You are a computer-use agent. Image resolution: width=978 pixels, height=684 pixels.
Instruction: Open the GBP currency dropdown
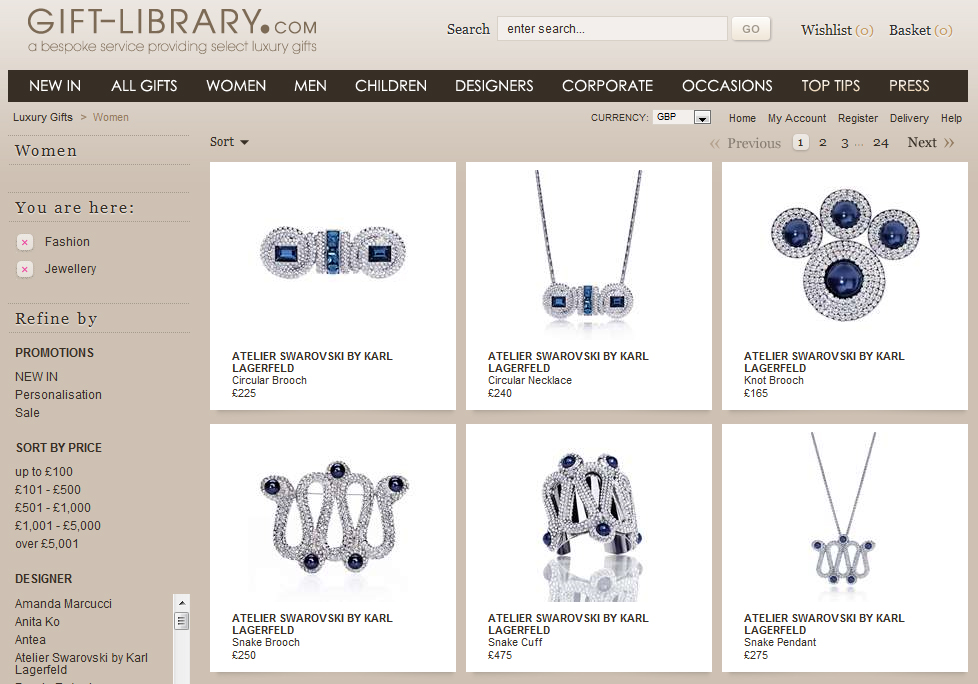(x=682, y=117)
